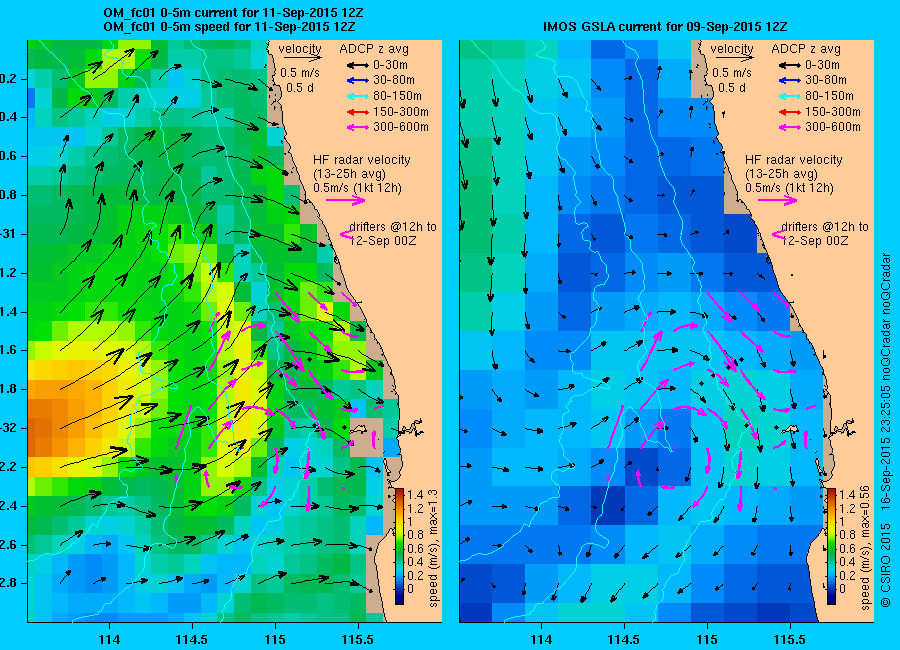
Task: Click the velocity scale arrow in IMOS GSLA panel
Action: click(x=735, y=58)
